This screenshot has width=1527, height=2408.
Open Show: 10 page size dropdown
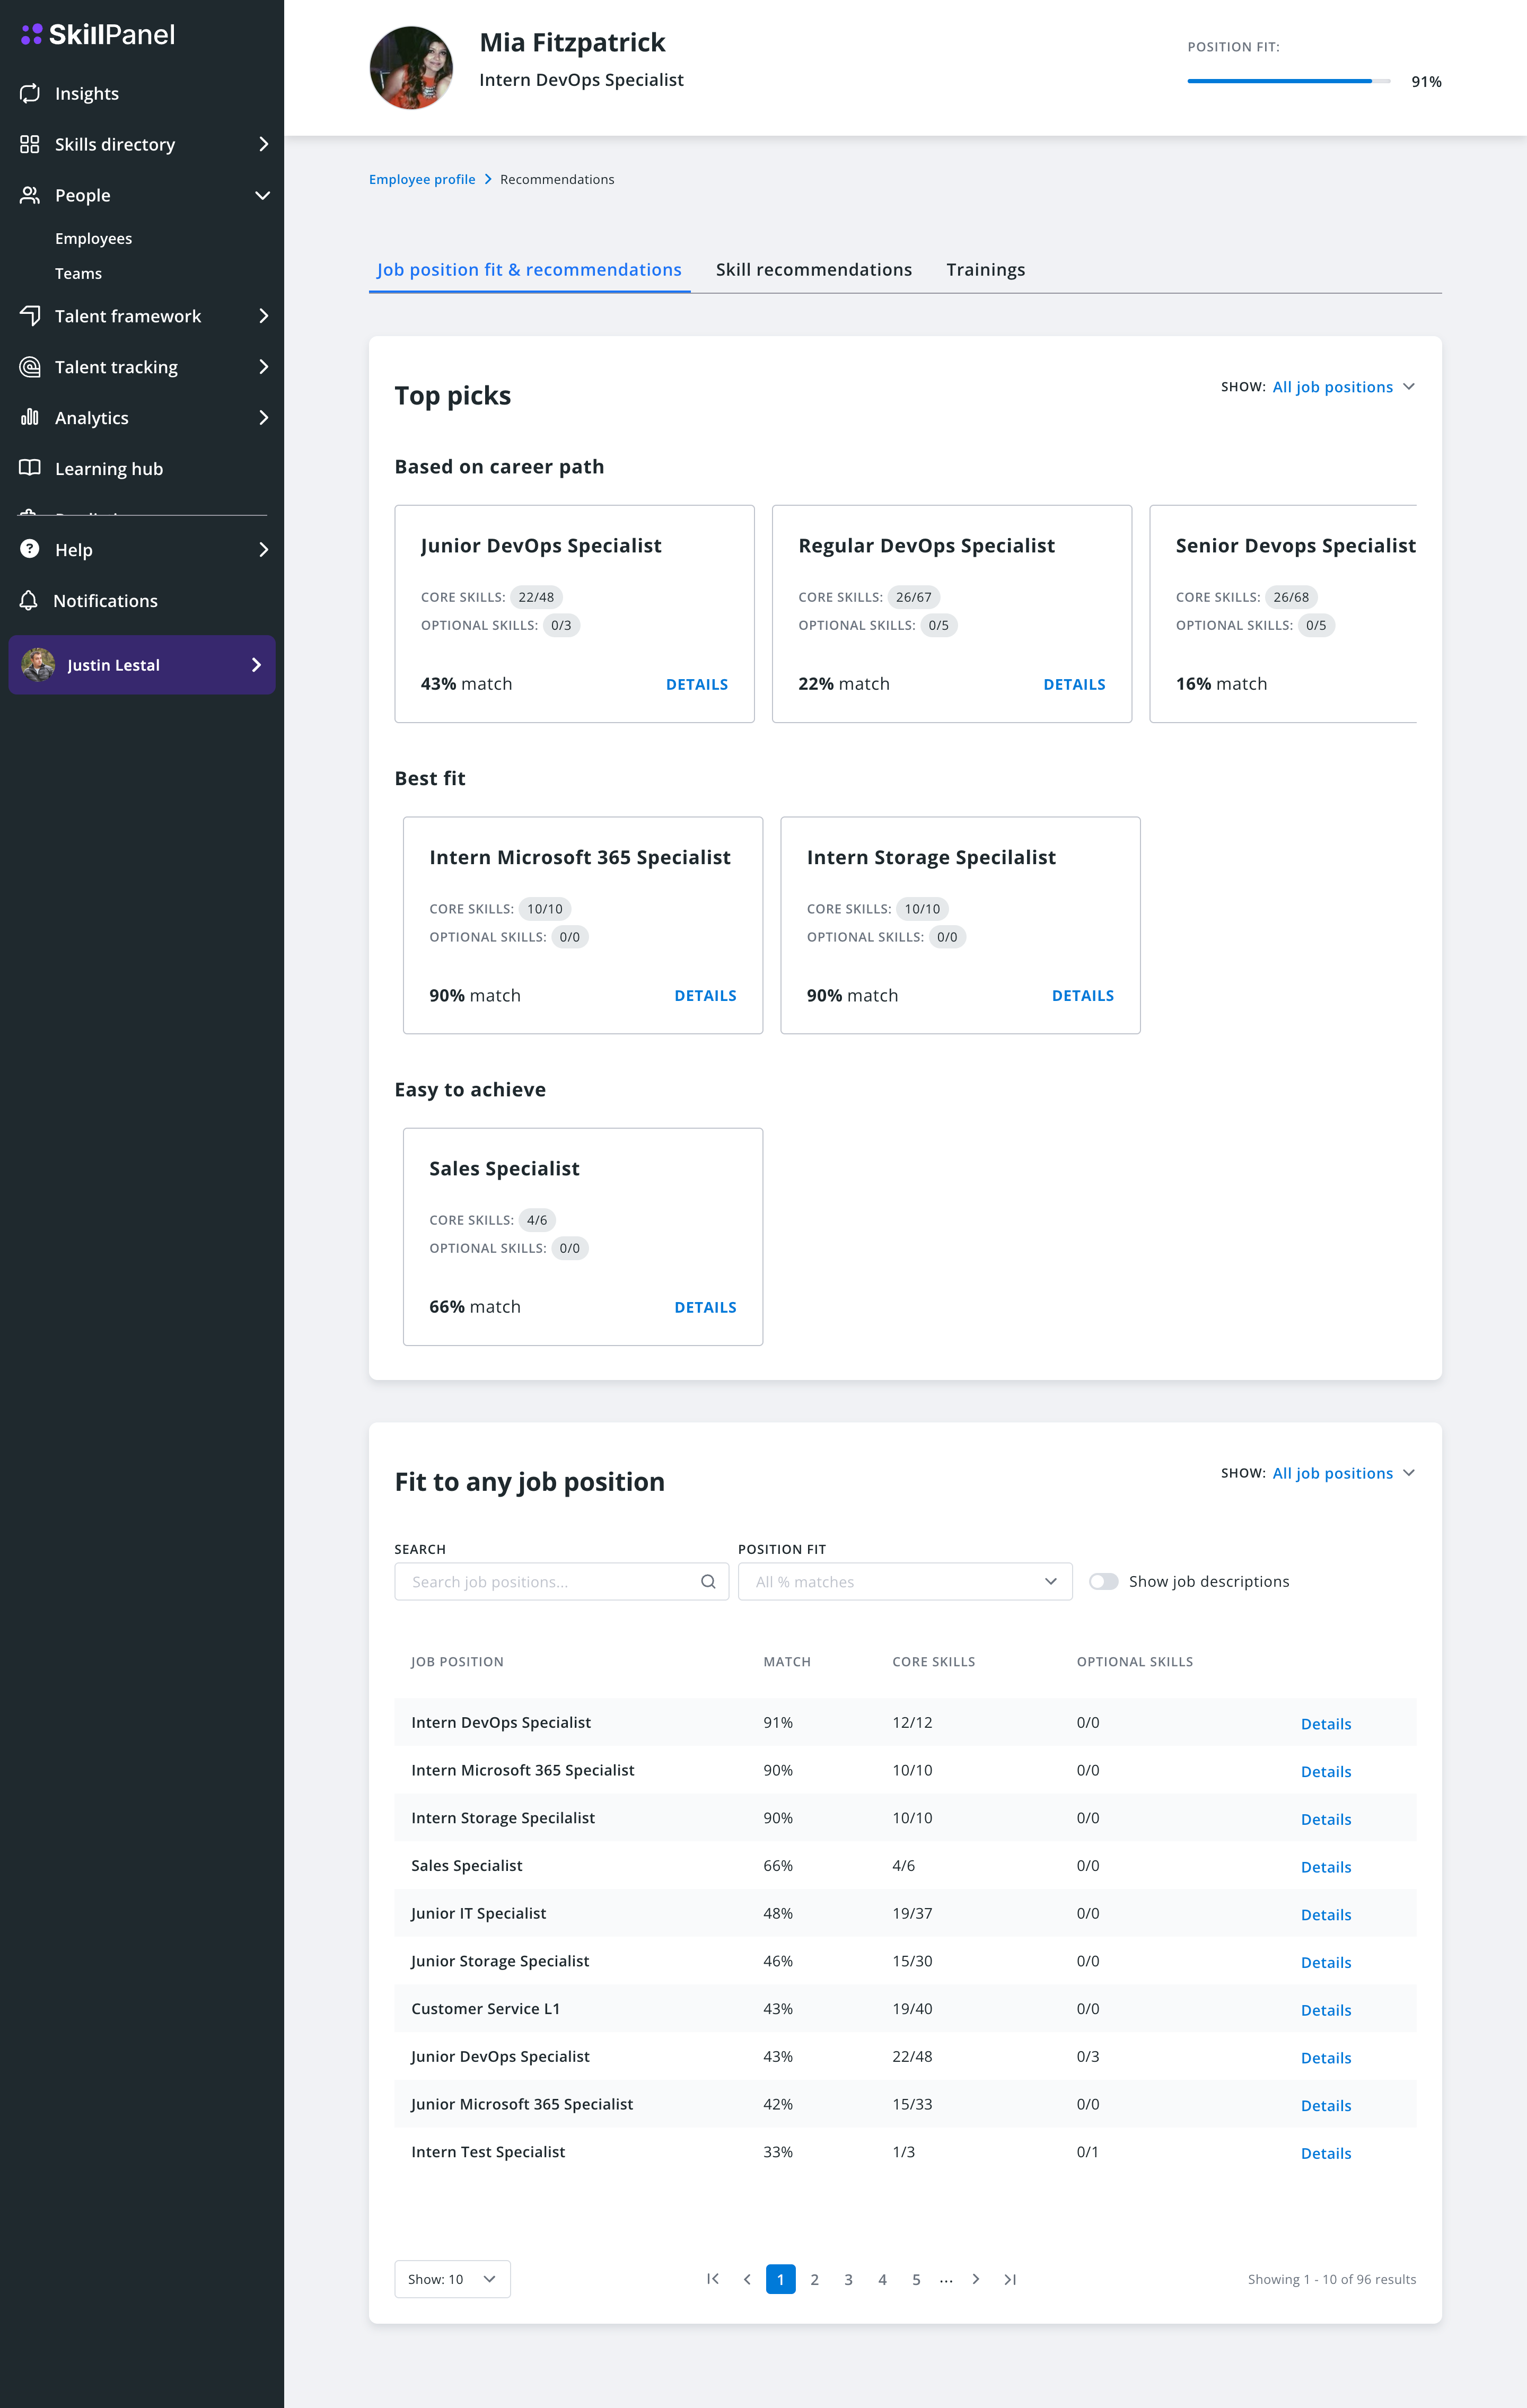(452, 2279)
